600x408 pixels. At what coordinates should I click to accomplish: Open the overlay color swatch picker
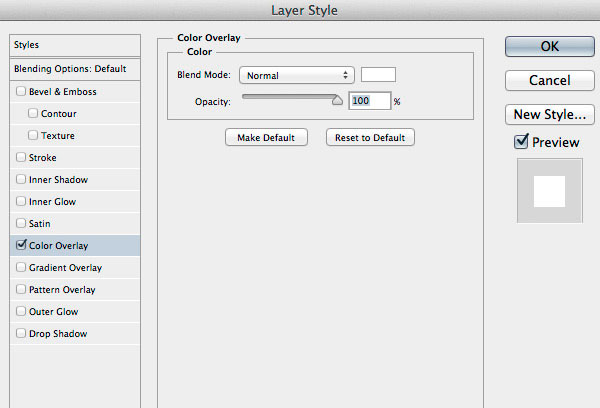(378, 75)
